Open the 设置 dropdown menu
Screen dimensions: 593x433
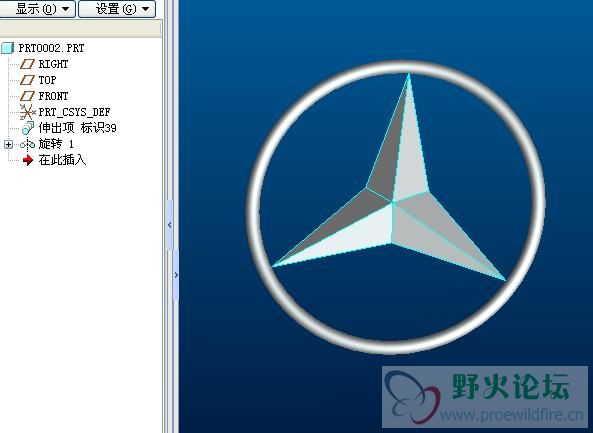click(117, 9)
